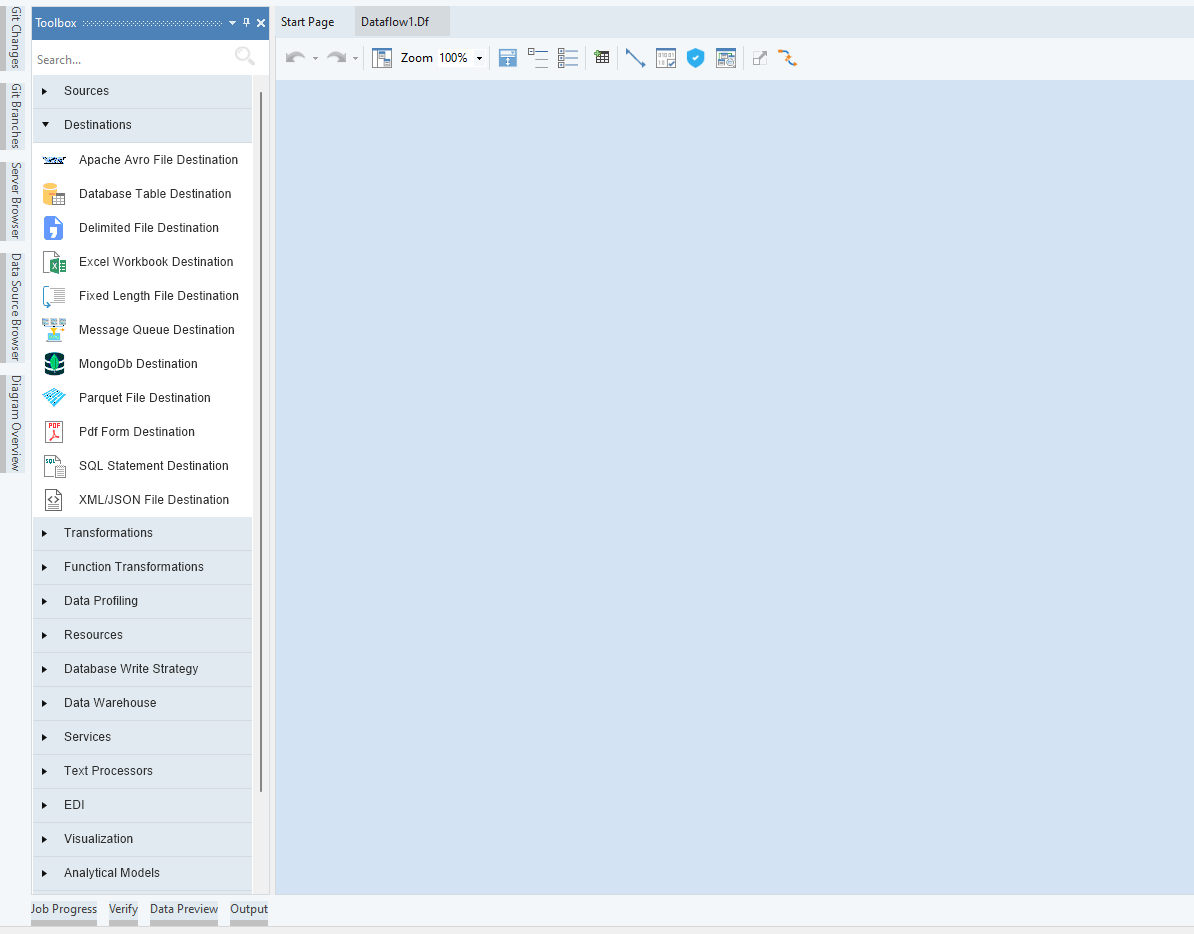Click the diagonal blue line toolbar icon
1194x934 pixels.
point(635,58)
